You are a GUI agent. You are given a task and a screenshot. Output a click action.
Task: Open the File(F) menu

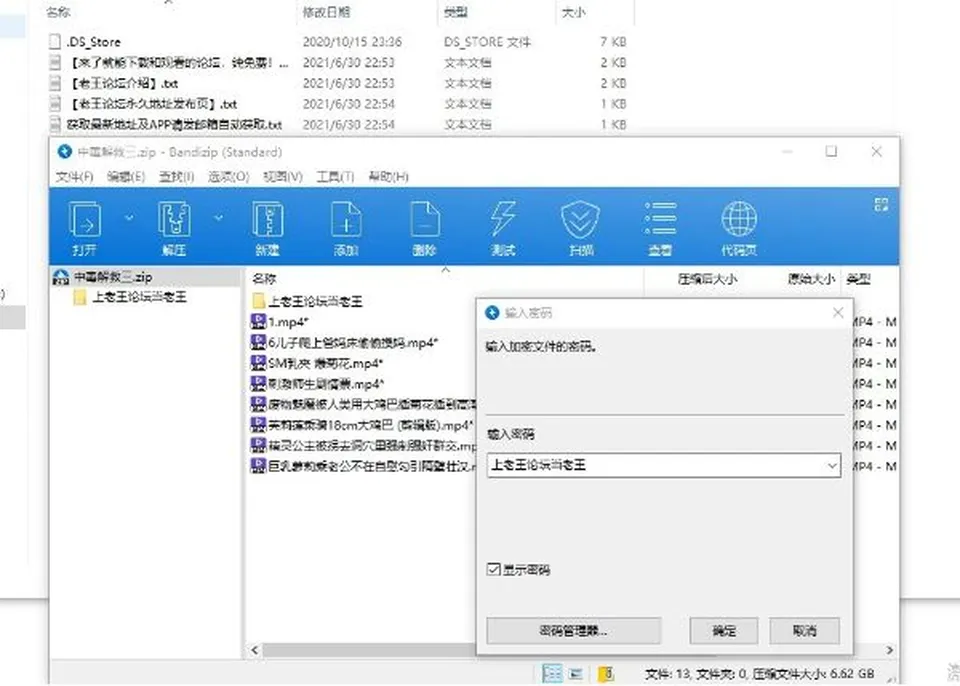pyautogui.click(x=74, y=176)
